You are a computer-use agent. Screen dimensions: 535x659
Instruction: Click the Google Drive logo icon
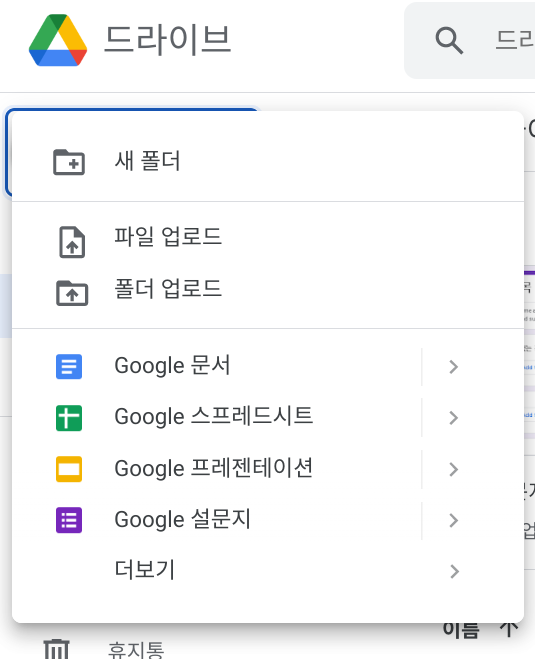[58, 40]
